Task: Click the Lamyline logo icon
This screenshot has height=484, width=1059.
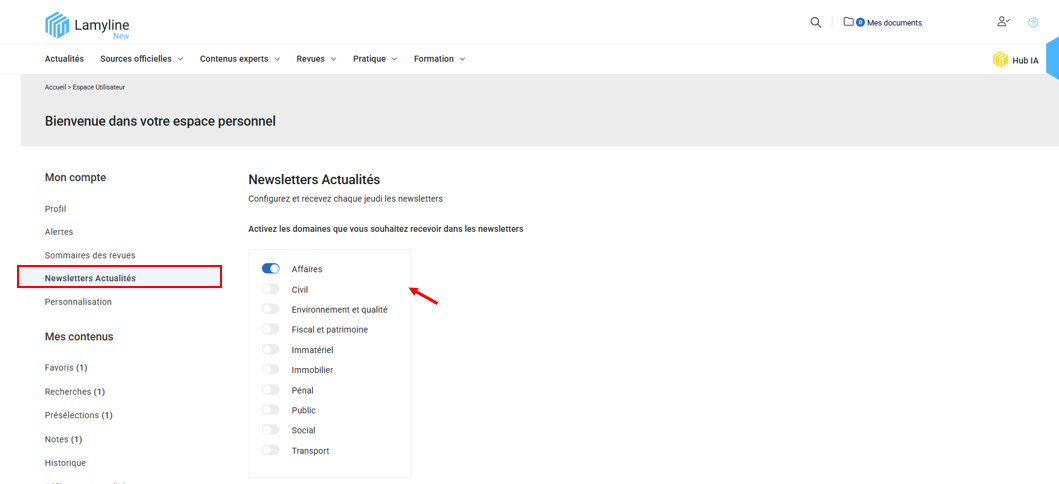Action: point(57,25)
